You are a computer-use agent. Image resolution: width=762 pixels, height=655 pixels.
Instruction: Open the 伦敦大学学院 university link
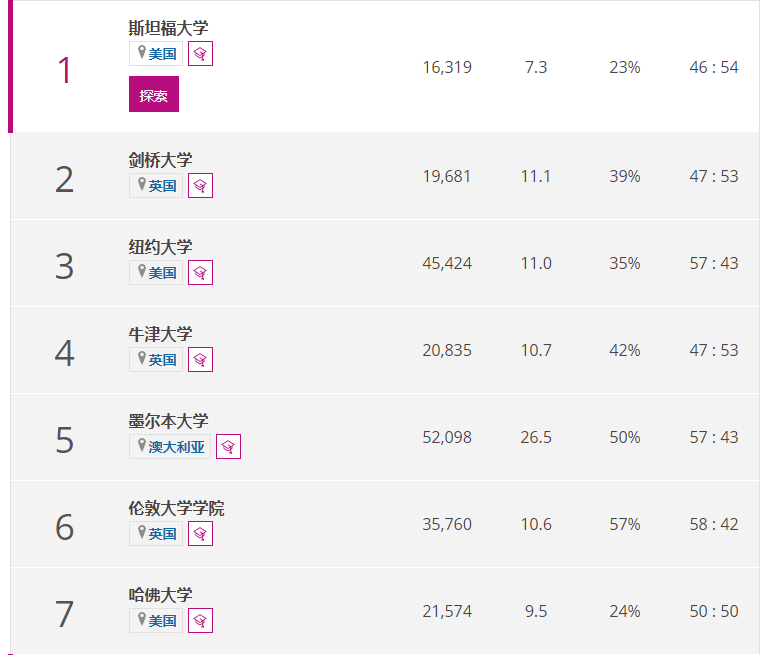176,508
